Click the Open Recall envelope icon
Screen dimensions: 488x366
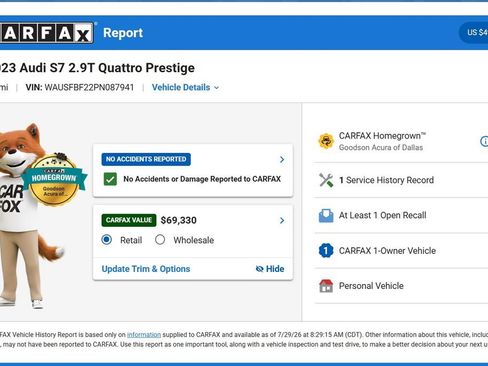326,216
